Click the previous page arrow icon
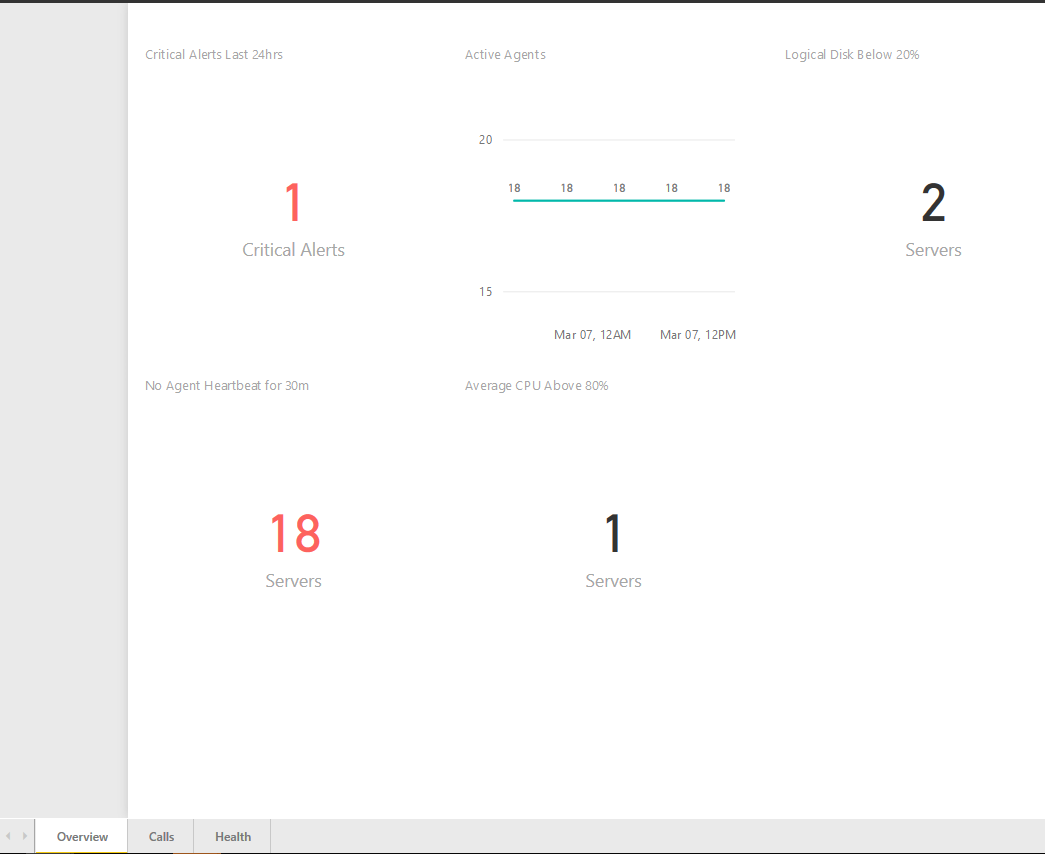1045x854 pixels. click(9, 836)
